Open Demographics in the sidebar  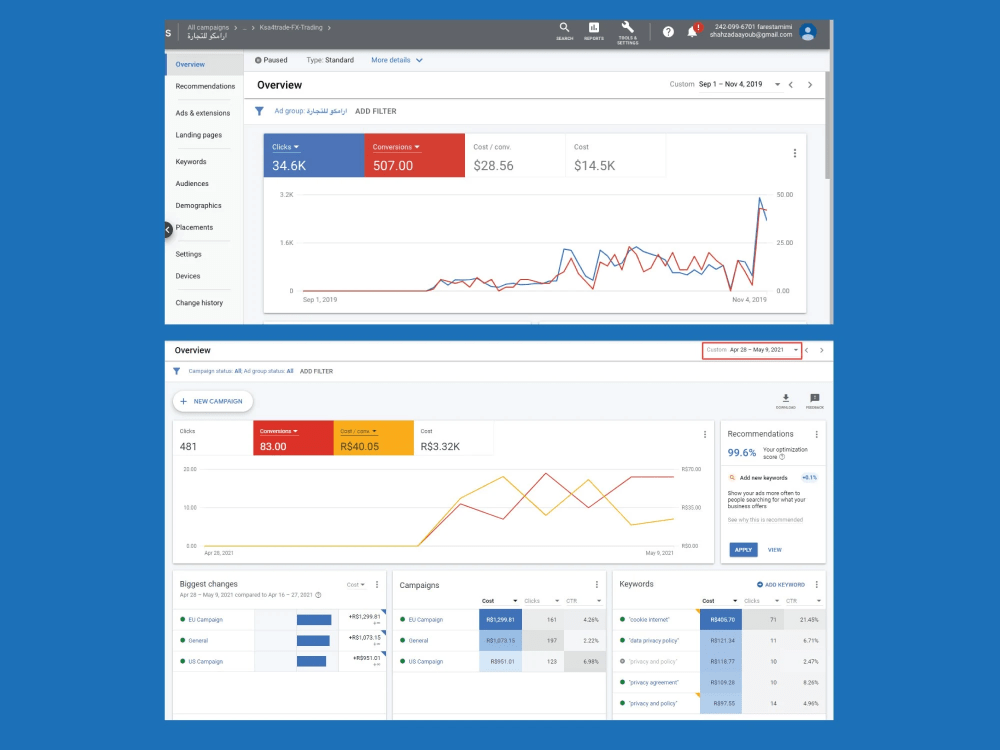[198, 205]
